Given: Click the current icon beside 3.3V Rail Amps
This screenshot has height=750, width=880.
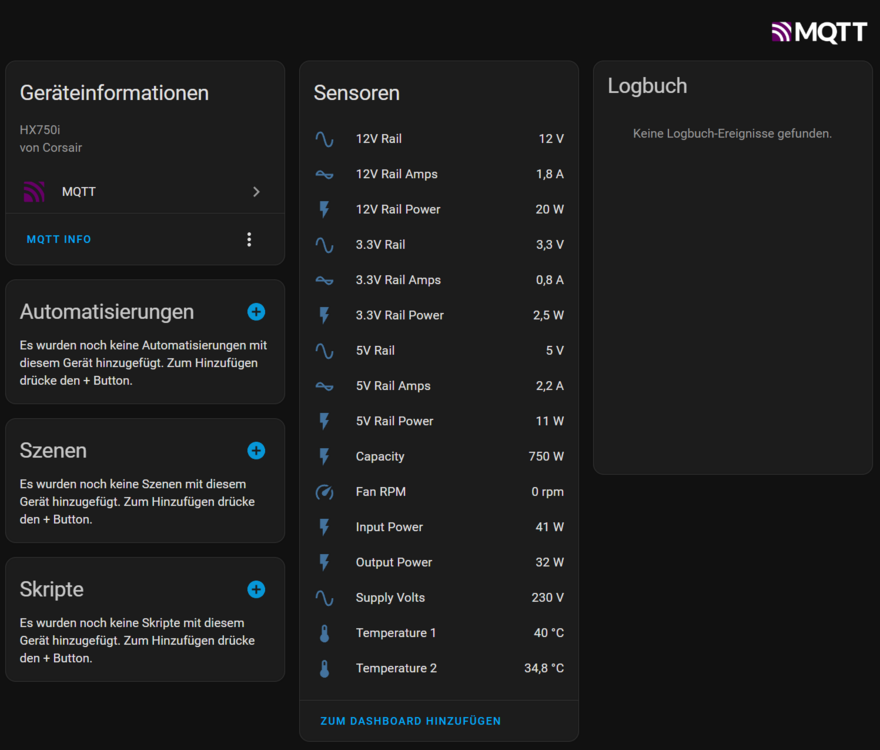Looking at the screenshot, I should [324, 280].
